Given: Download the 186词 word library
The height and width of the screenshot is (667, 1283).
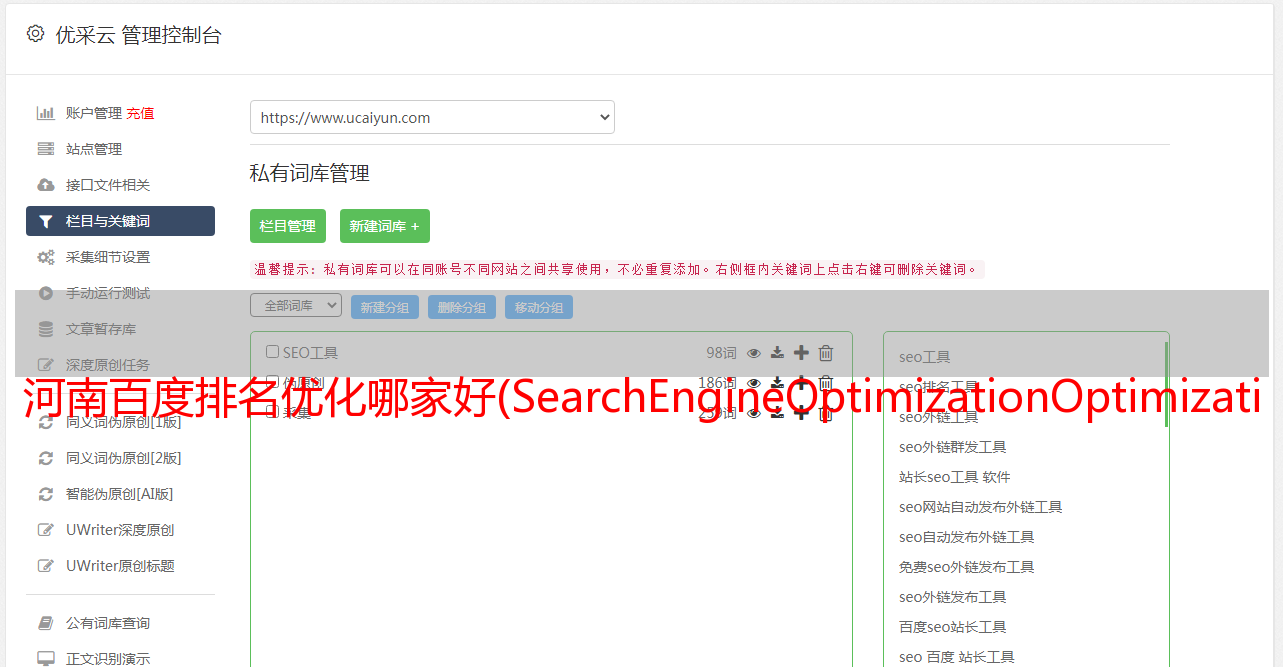Looking at the screenshot, I should 777,383.
